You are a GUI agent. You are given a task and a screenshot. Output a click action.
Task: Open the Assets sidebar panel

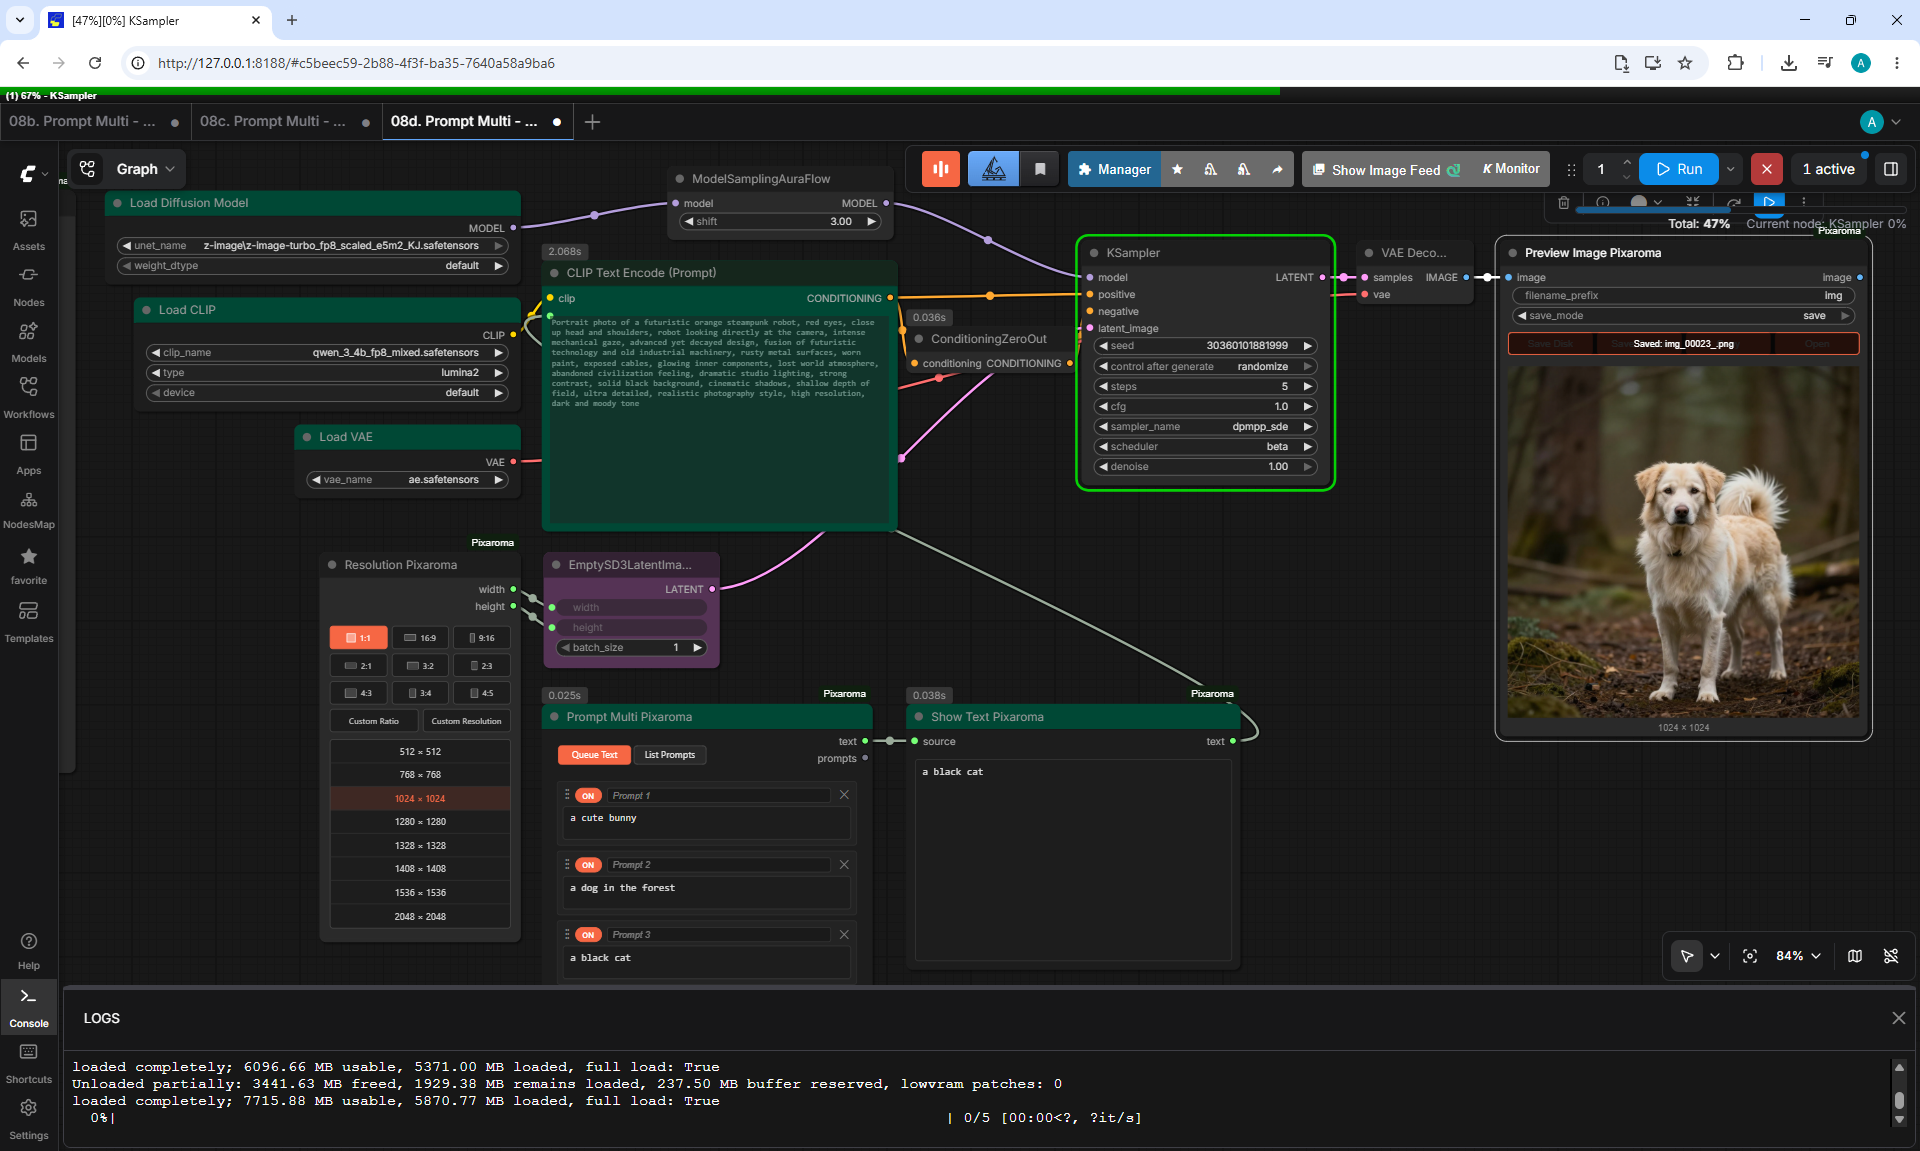(x=29, y=230)
